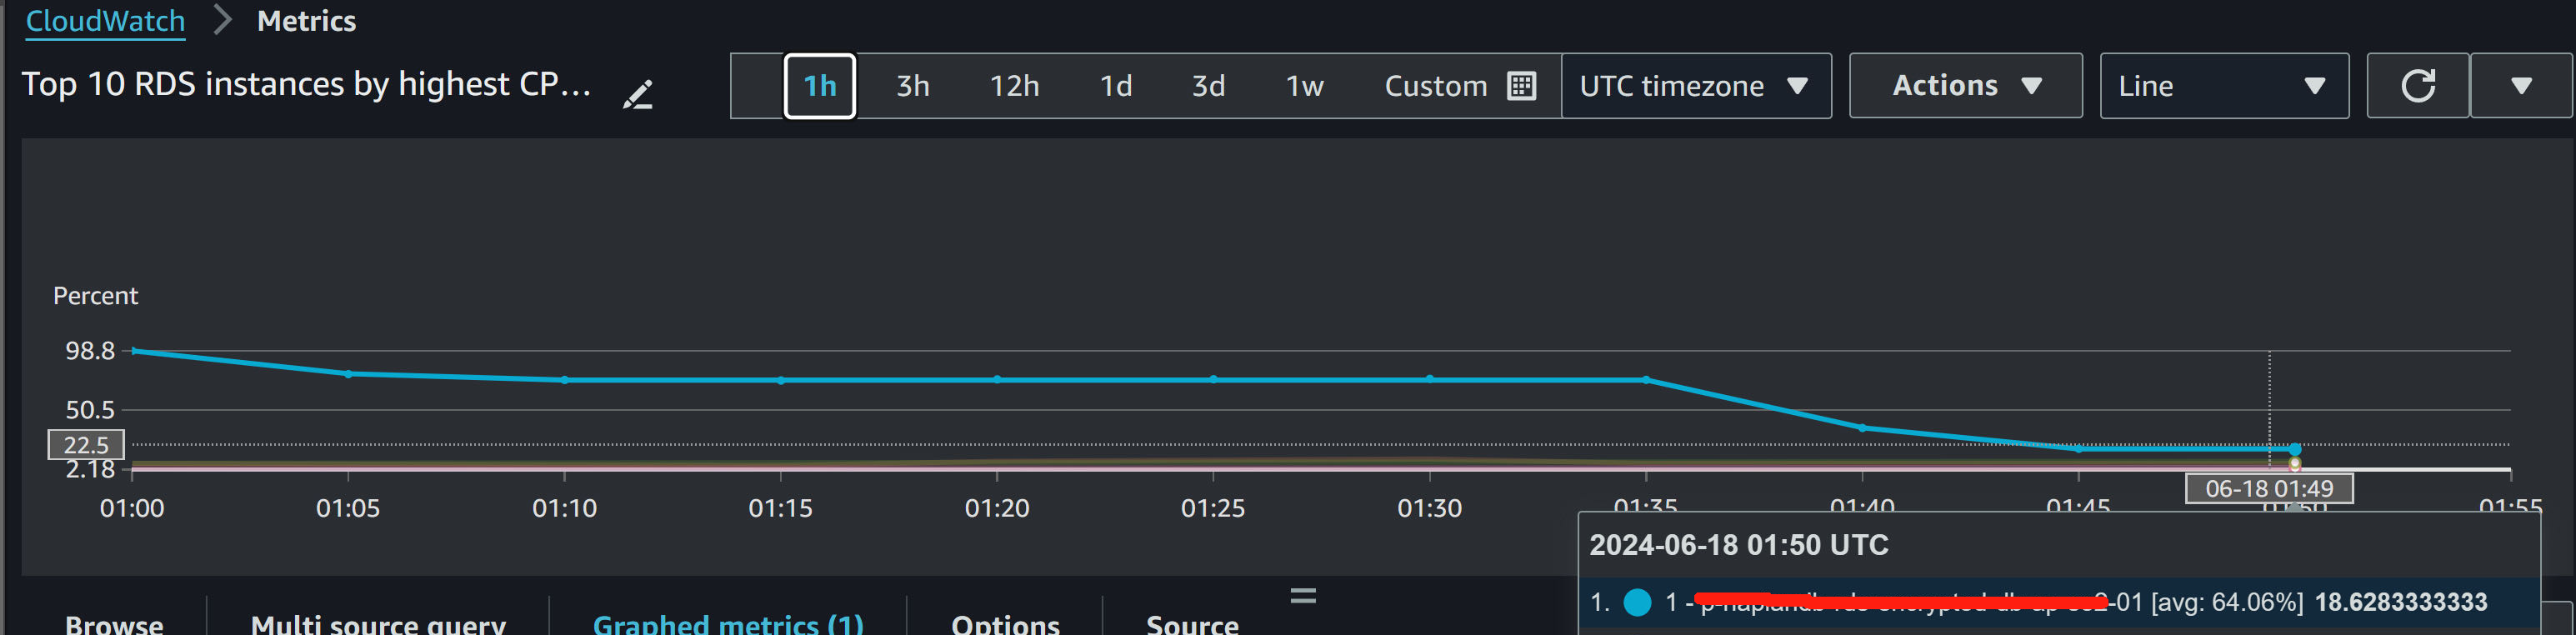Switch to the Browse tab
Viewport: 2576px width, 635px height.
[114, 624]
